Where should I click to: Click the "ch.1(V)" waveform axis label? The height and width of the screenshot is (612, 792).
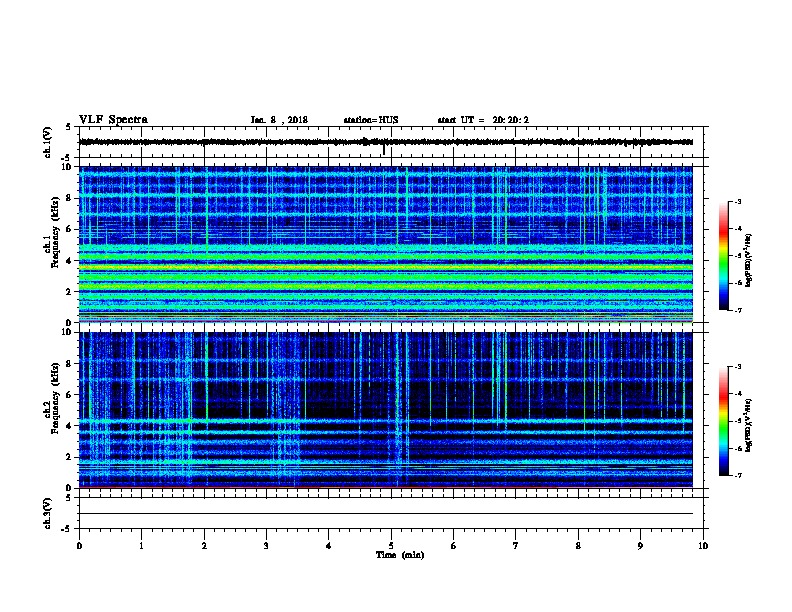tap(48, 142)
